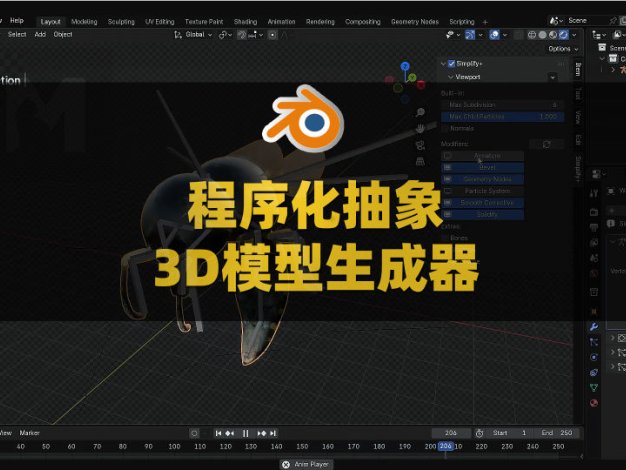Toggle proportional editing
This screenshot has height=470, width=626.
(272, 35)
